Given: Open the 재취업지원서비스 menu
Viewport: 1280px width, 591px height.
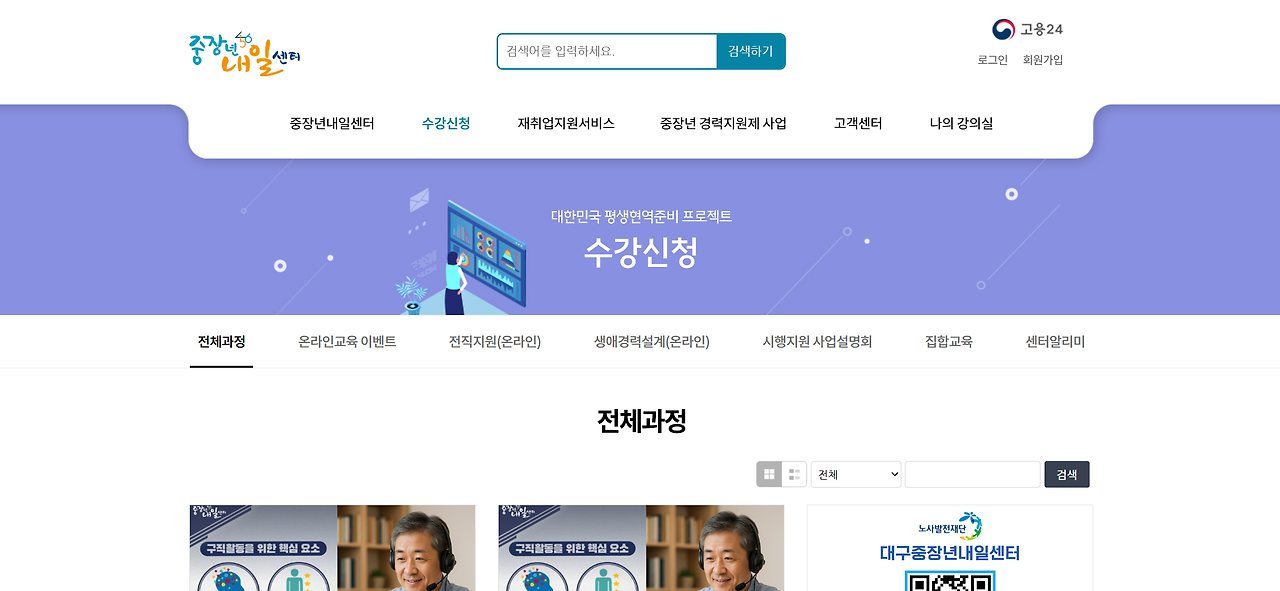Looking at the screenshot, I should (x=566, y=124).
